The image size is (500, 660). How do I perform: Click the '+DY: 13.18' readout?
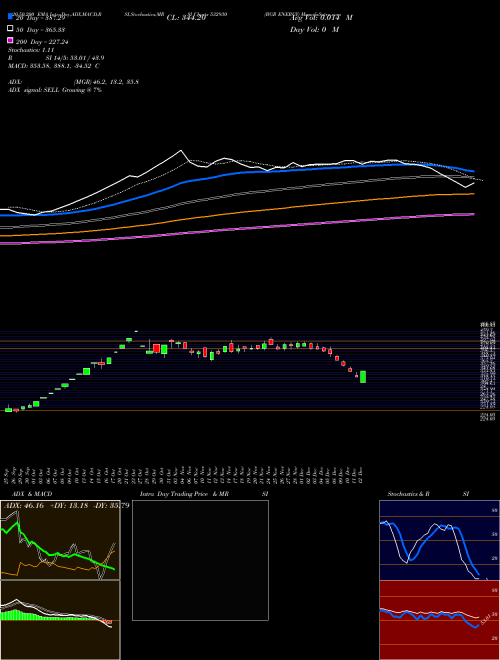click(x=69, y=505)
